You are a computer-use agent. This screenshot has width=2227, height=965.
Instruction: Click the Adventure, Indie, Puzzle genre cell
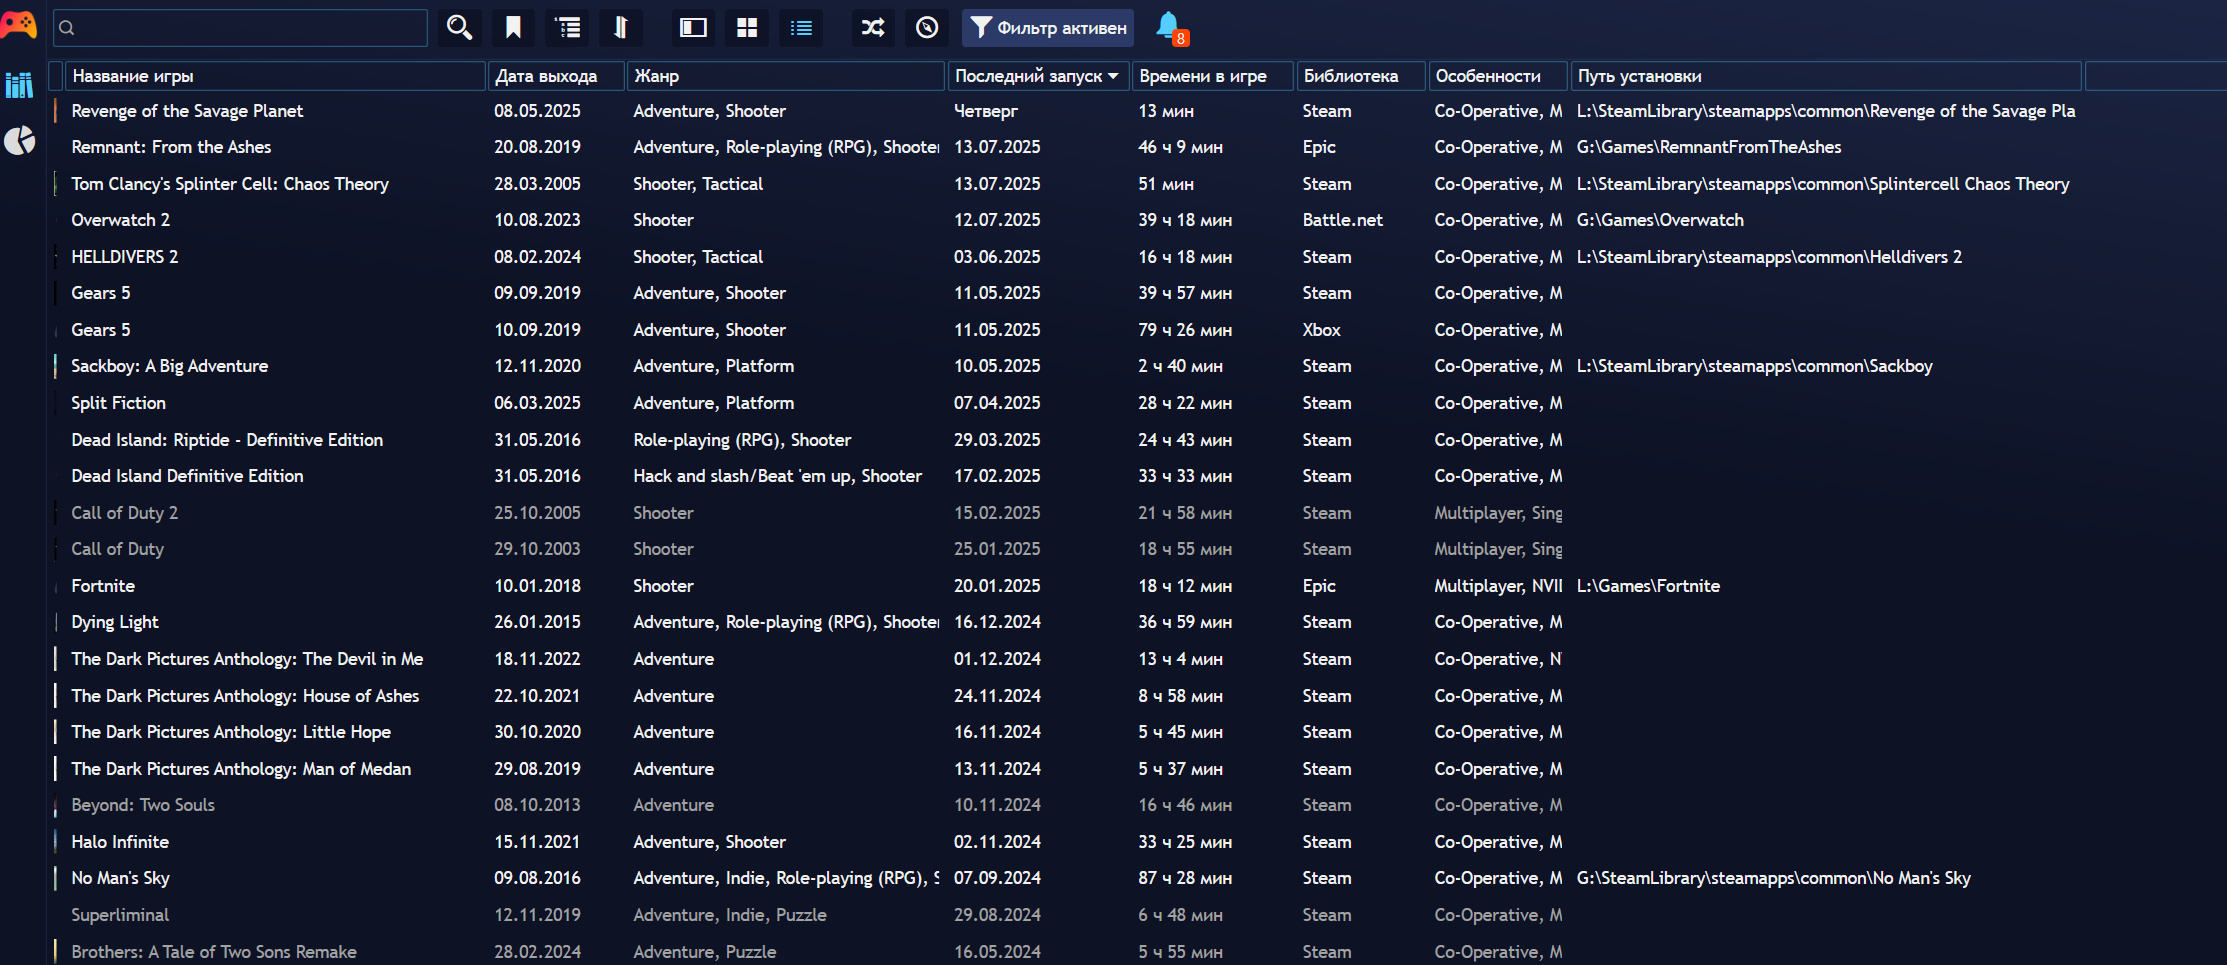point(730,915)
